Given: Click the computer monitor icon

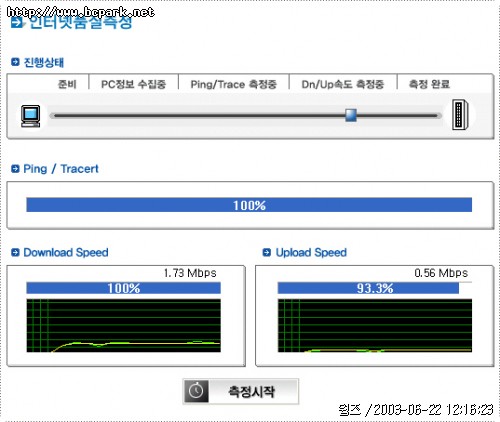Looking at the screenshot, I should (31, 116).
